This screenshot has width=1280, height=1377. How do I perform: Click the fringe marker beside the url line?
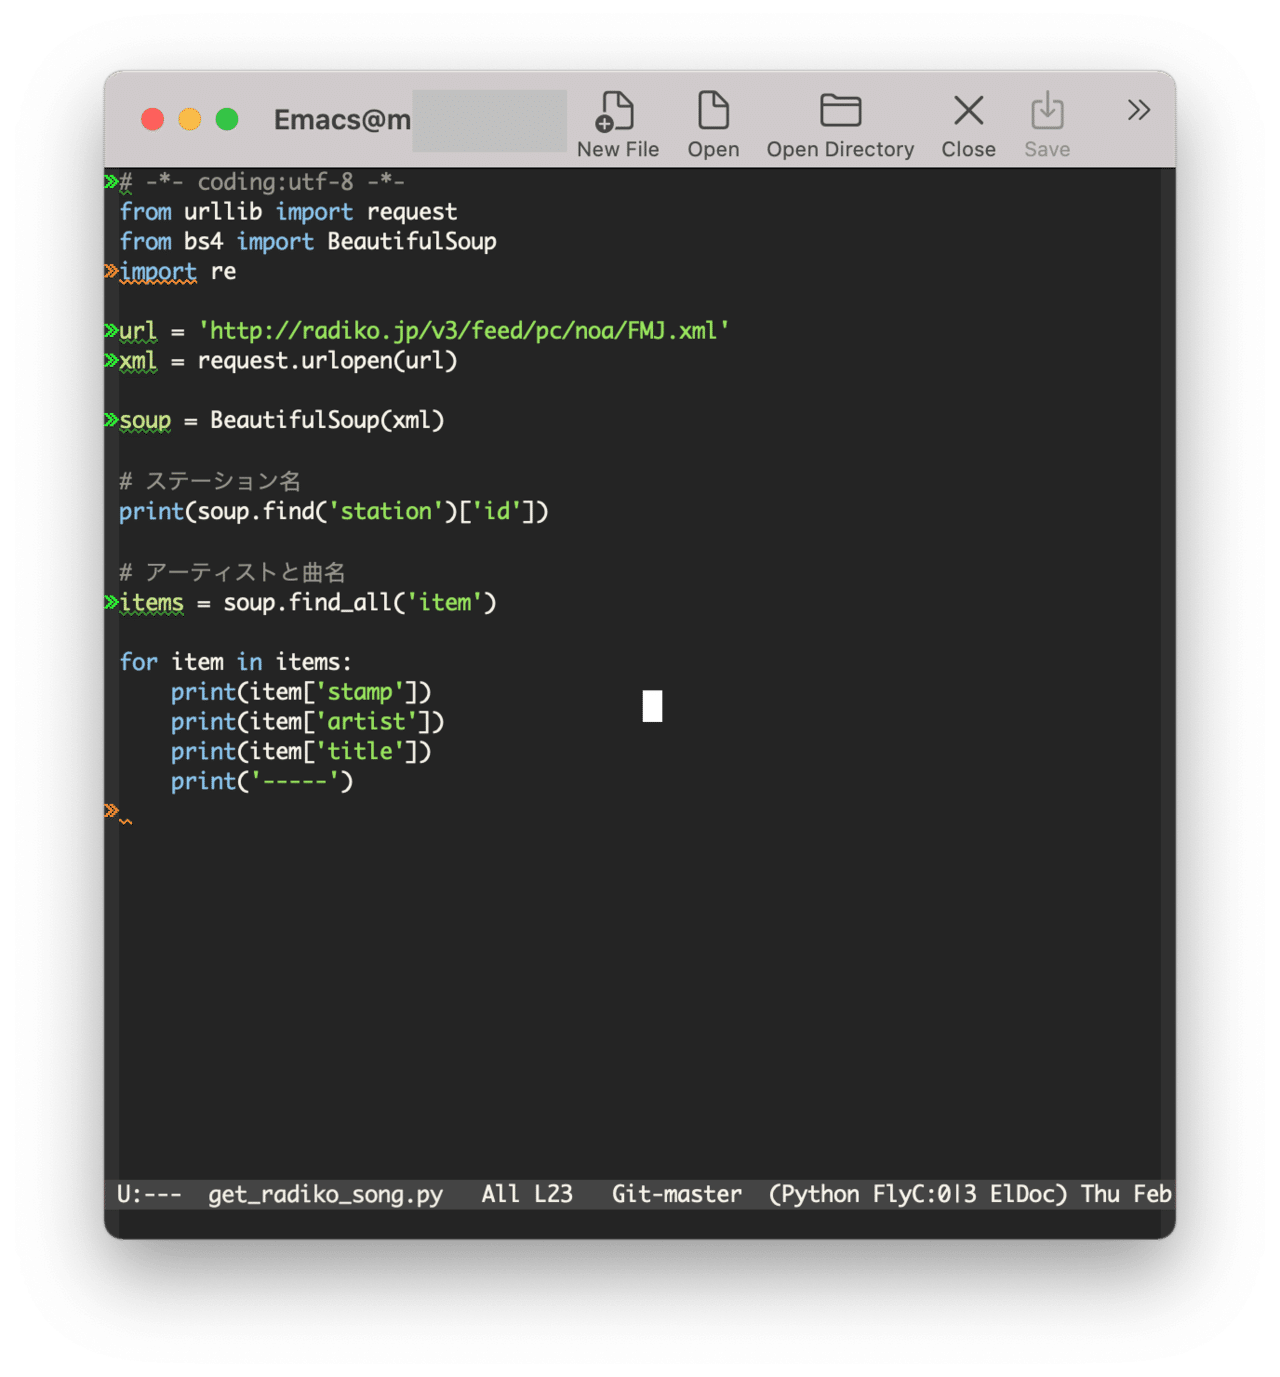(109, 330)
